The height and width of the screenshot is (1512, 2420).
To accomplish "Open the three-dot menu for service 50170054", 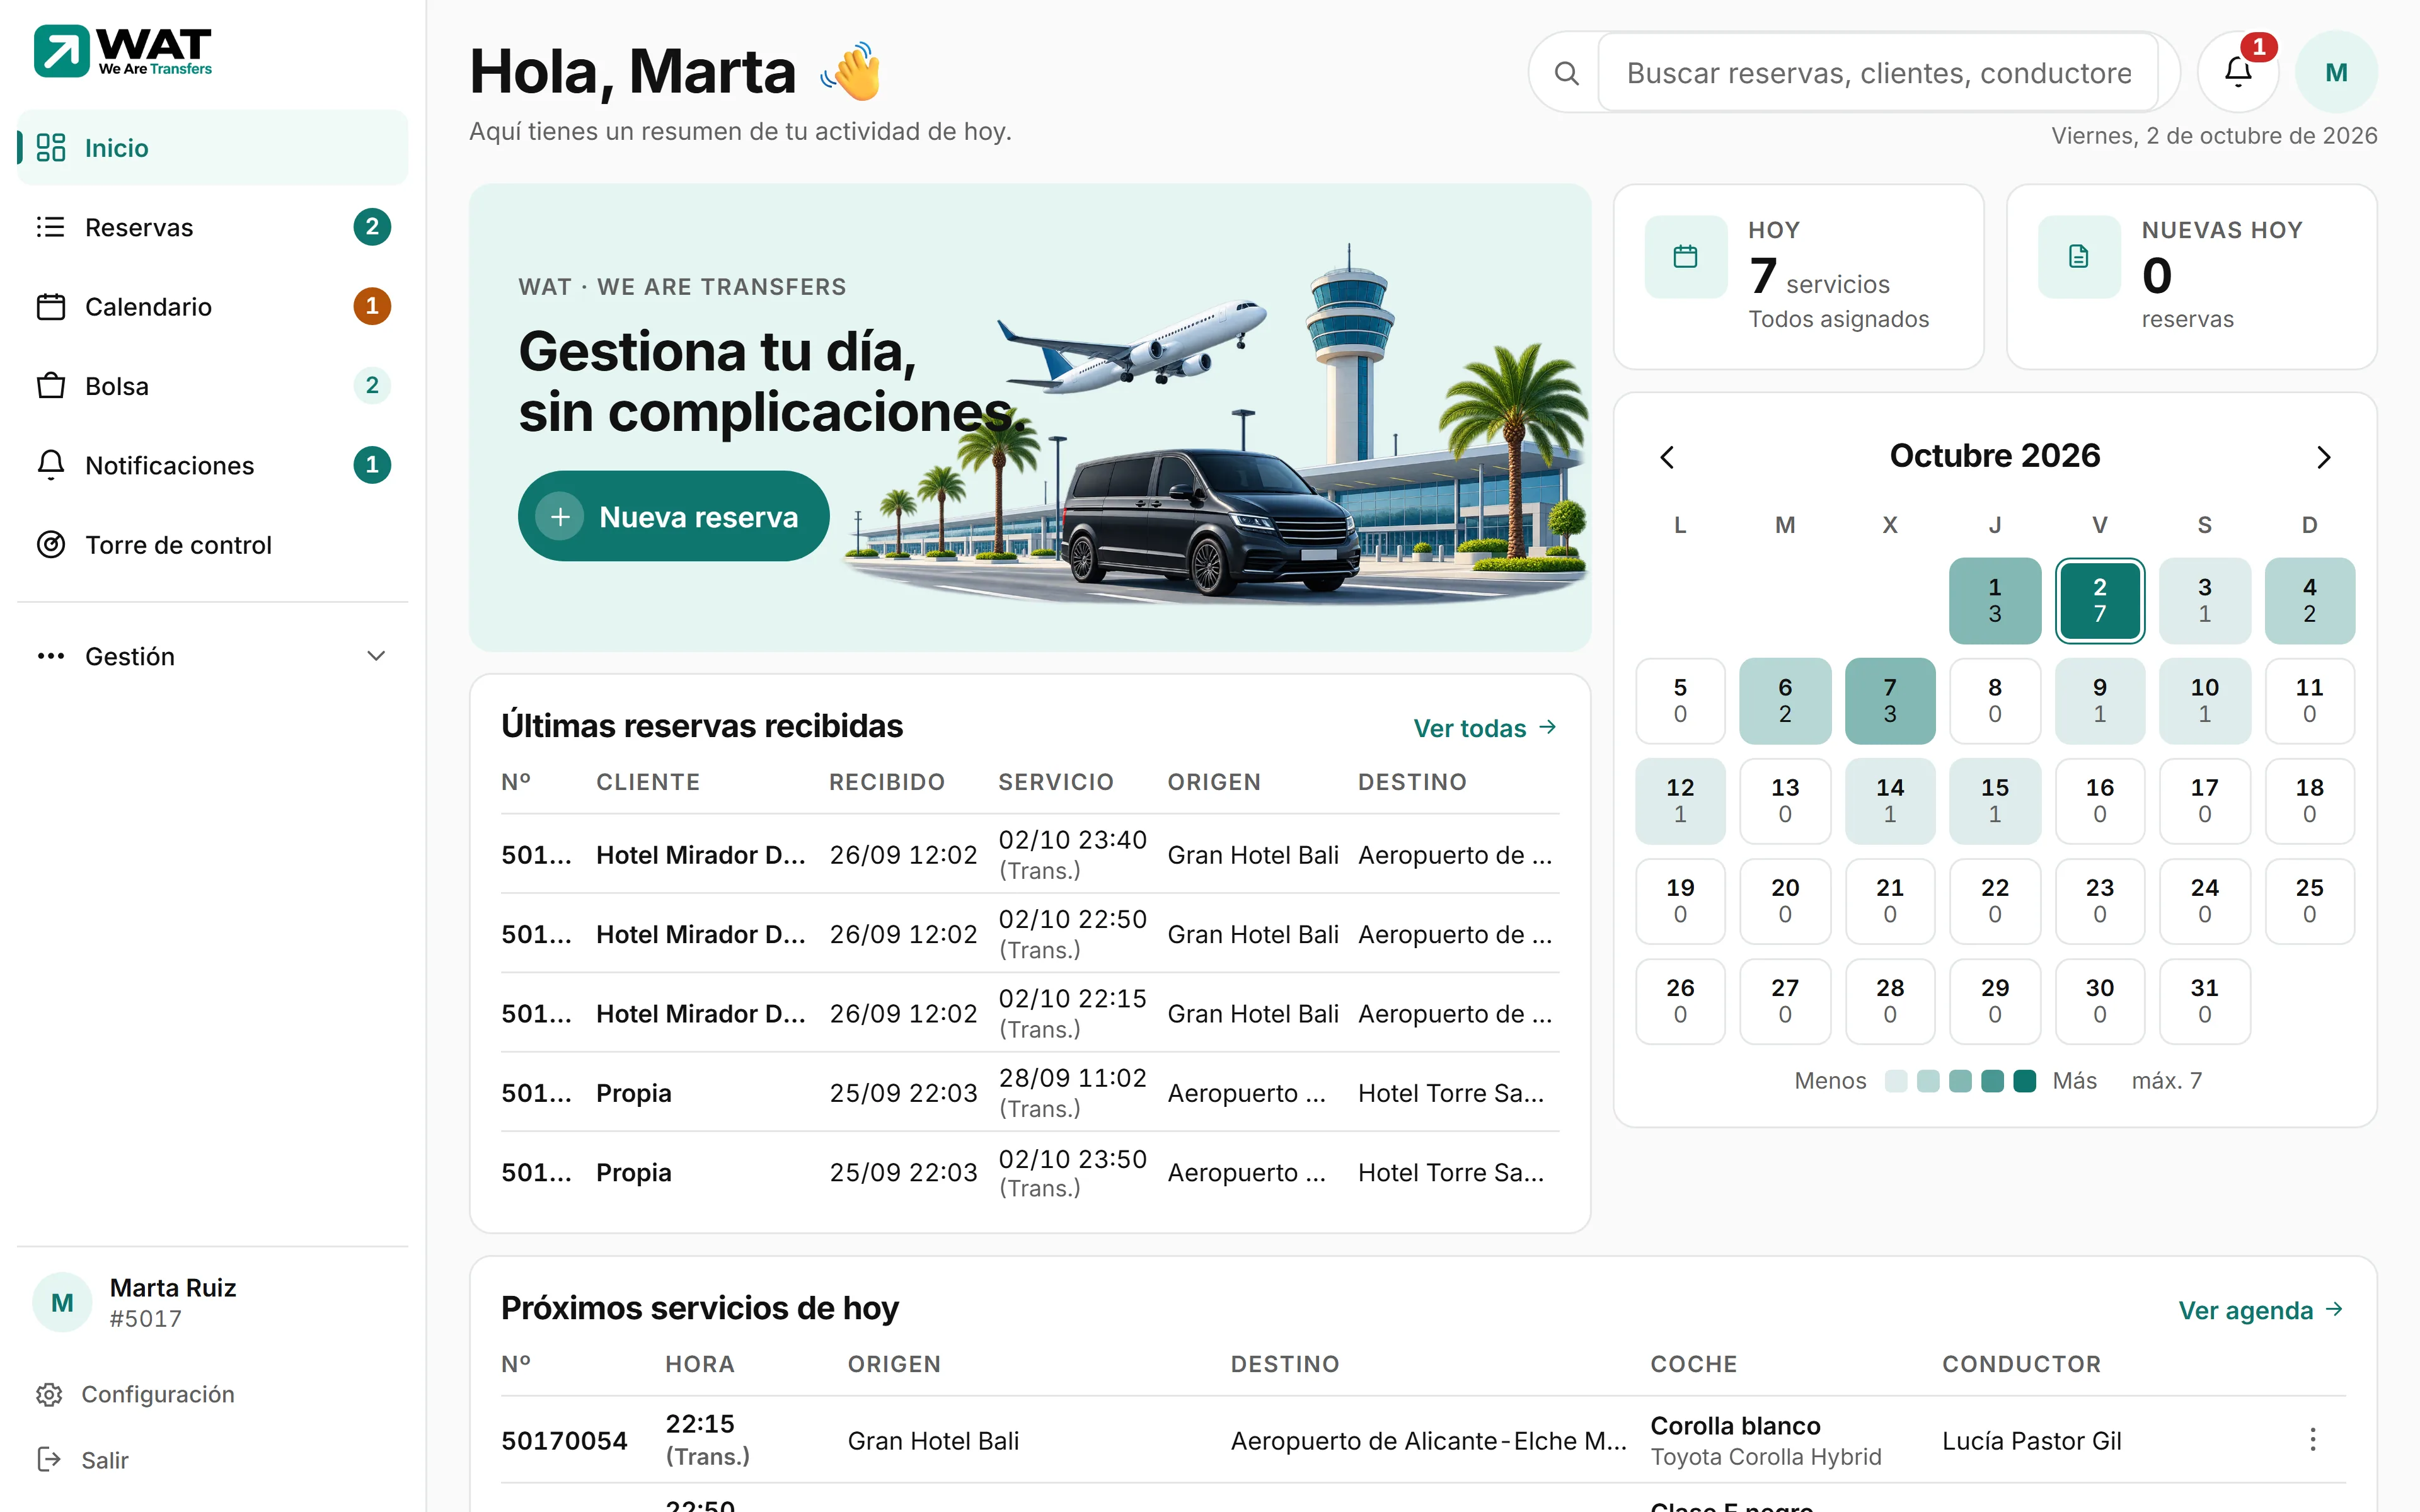I will click(x=2312, y=1440).
